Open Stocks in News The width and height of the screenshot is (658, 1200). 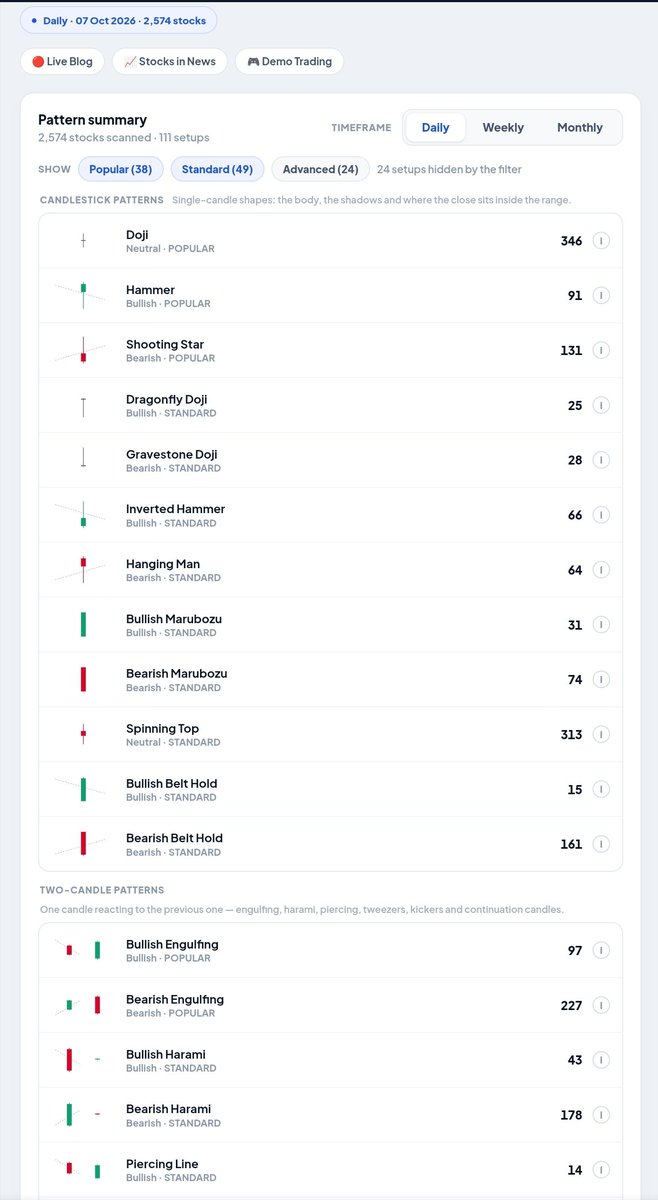tap(170, 61)
